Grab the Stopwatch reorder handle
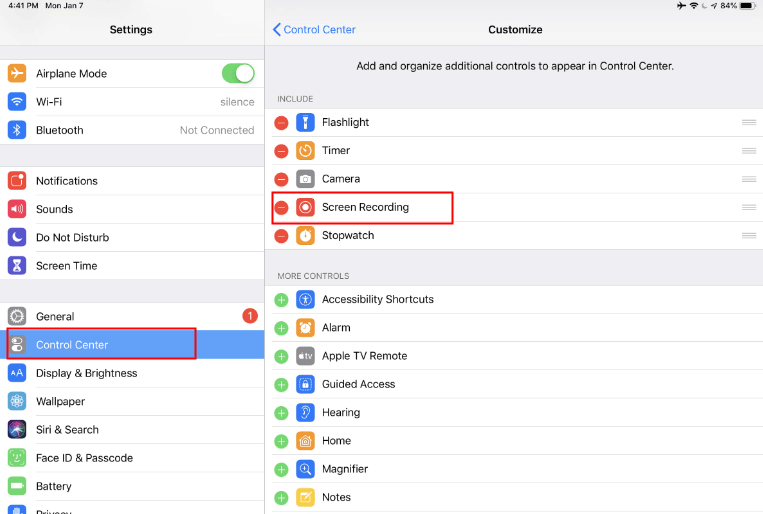 749,235
